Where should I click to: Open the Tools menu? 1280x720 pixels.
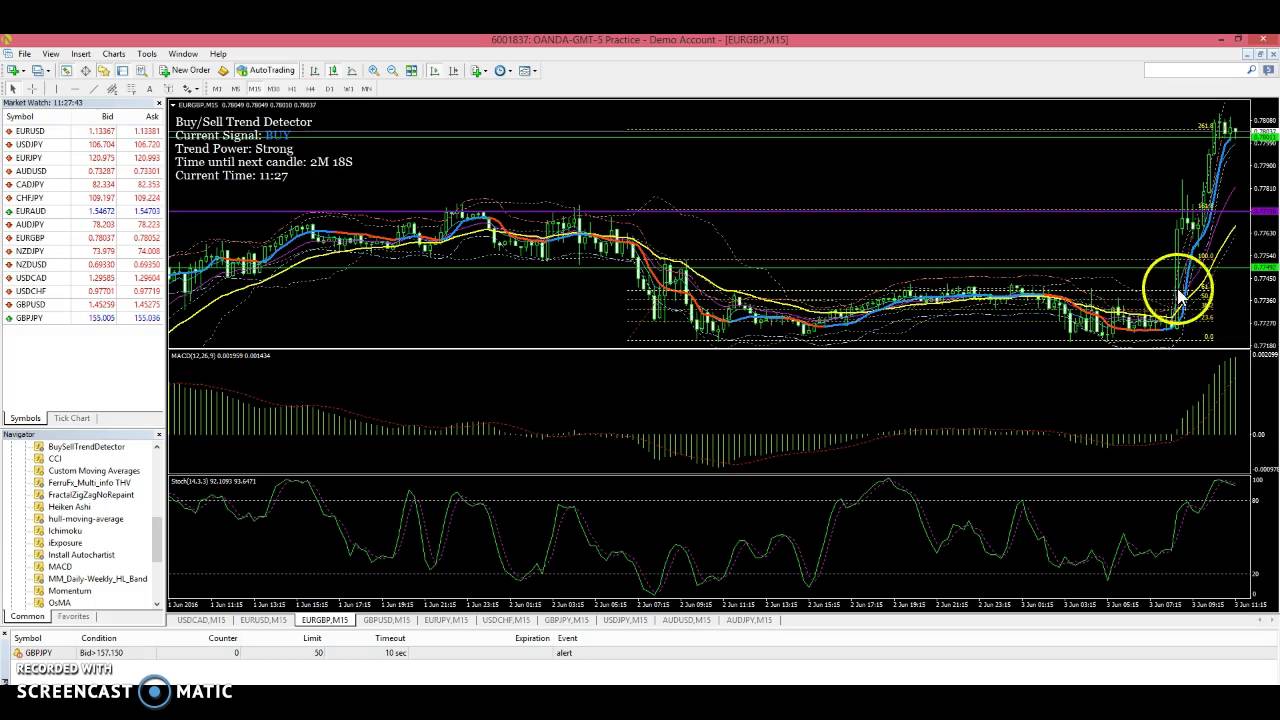(146, 54)
